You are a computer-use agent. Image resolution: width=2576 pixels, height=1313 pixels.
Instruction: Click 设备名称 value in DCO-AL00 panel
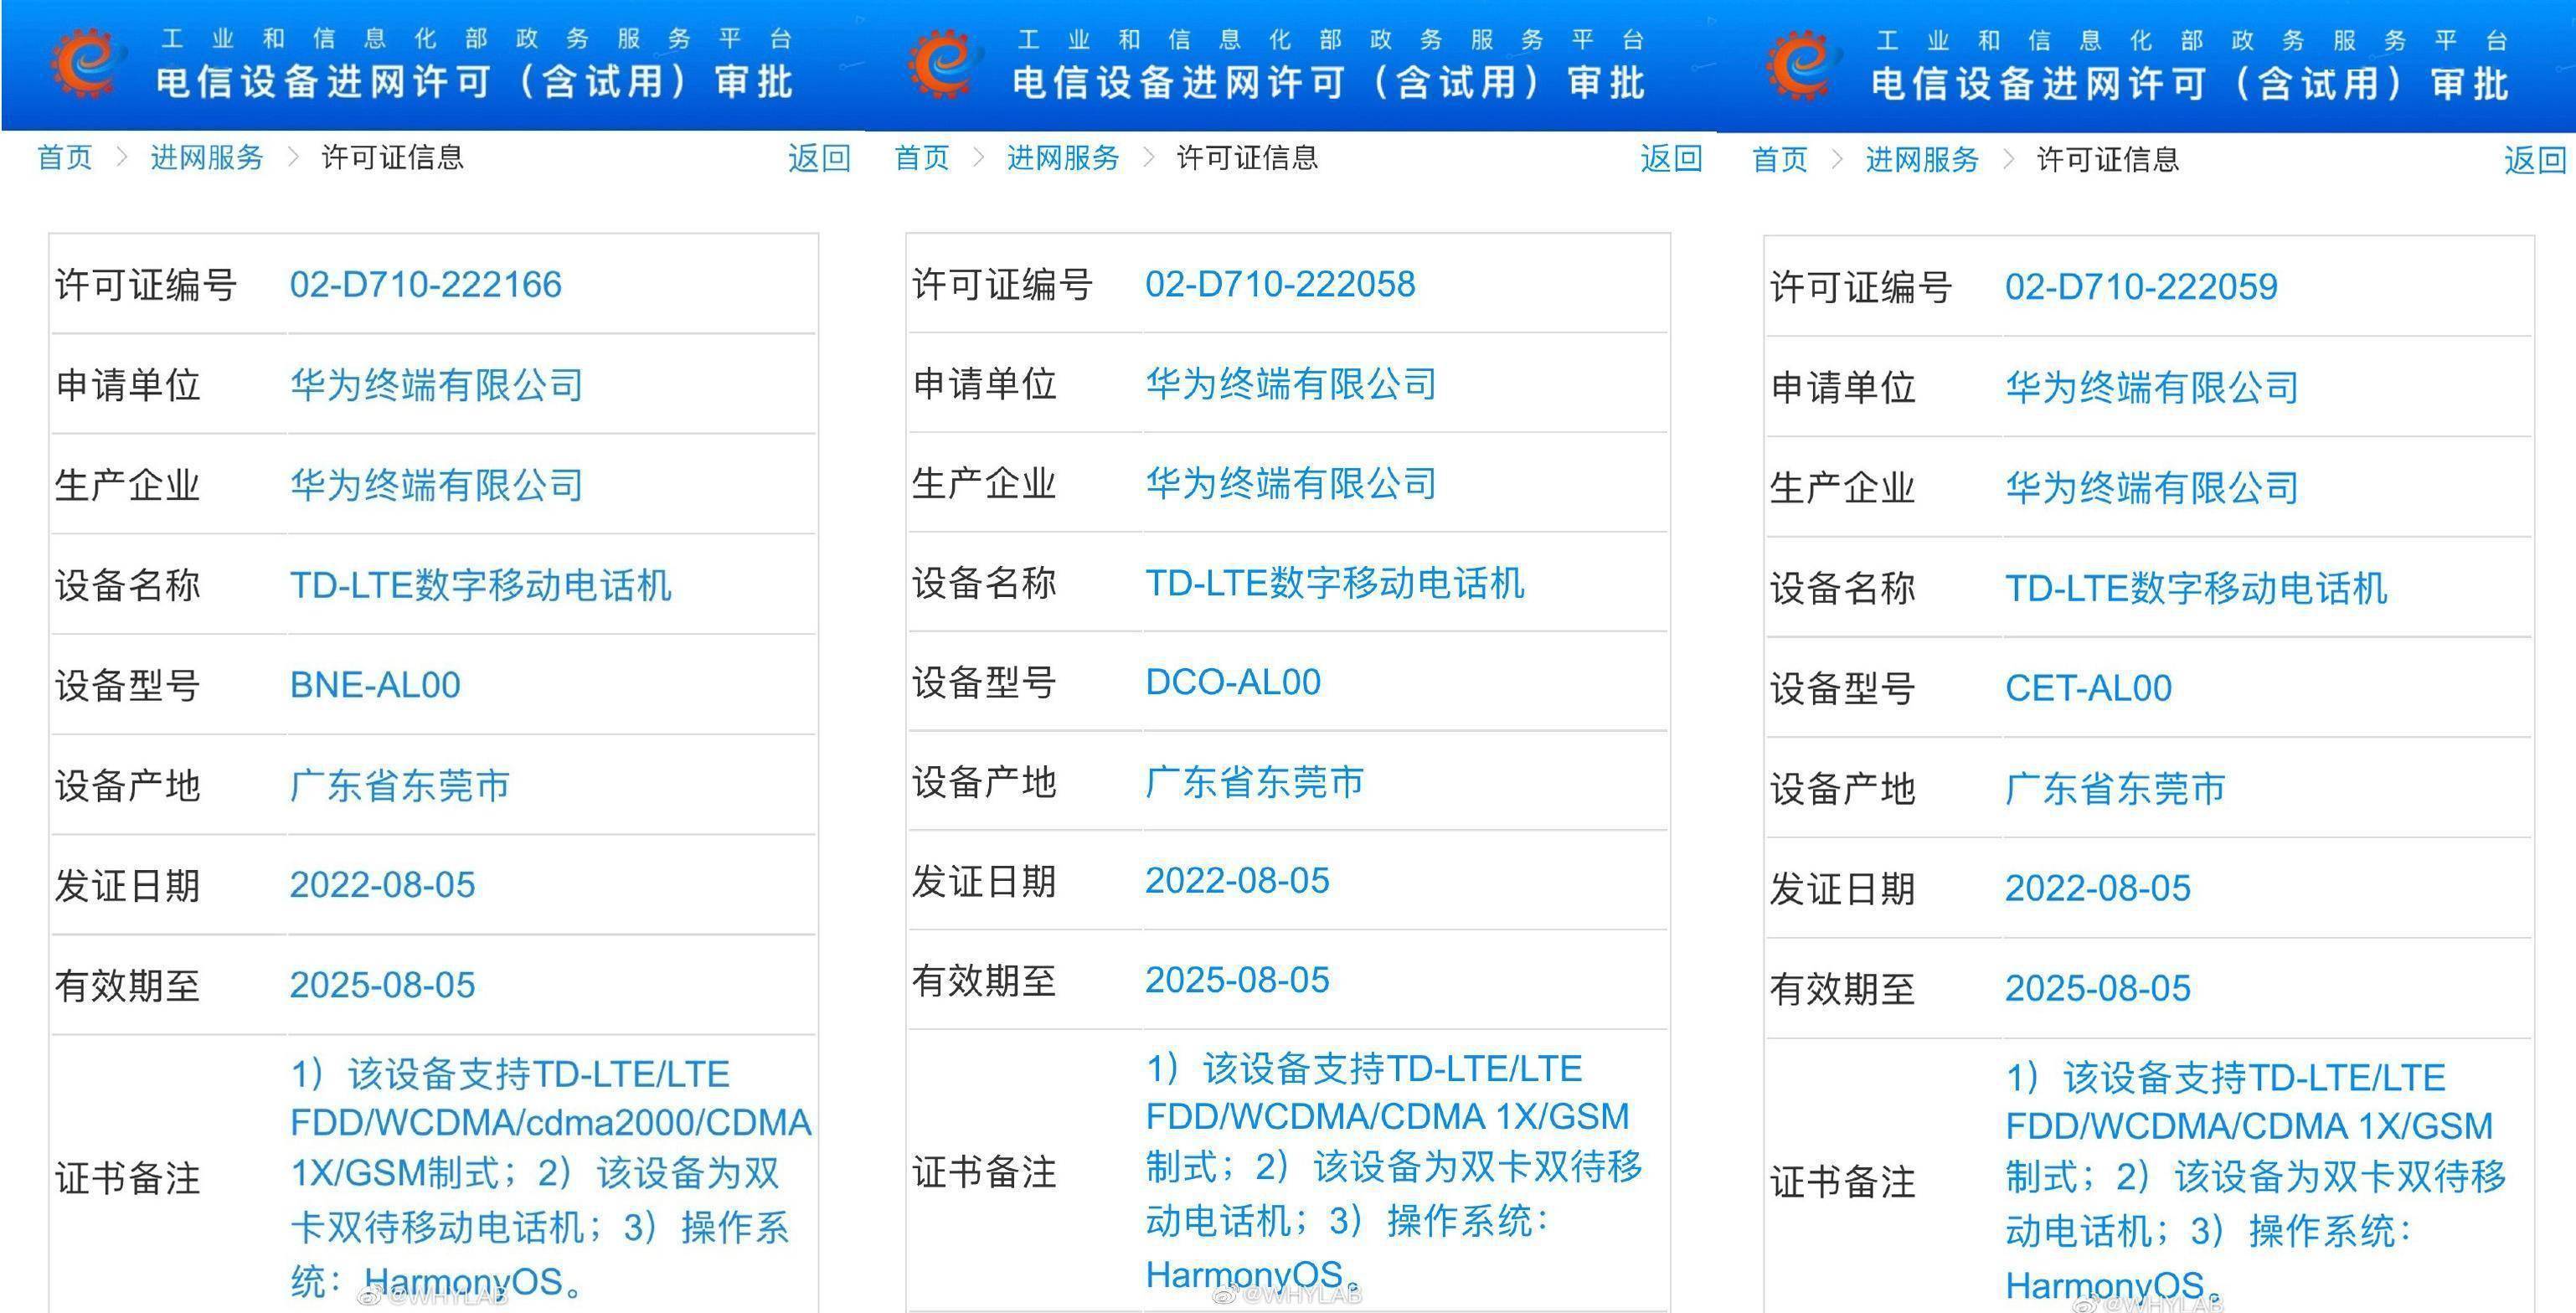coord(1336,583)
